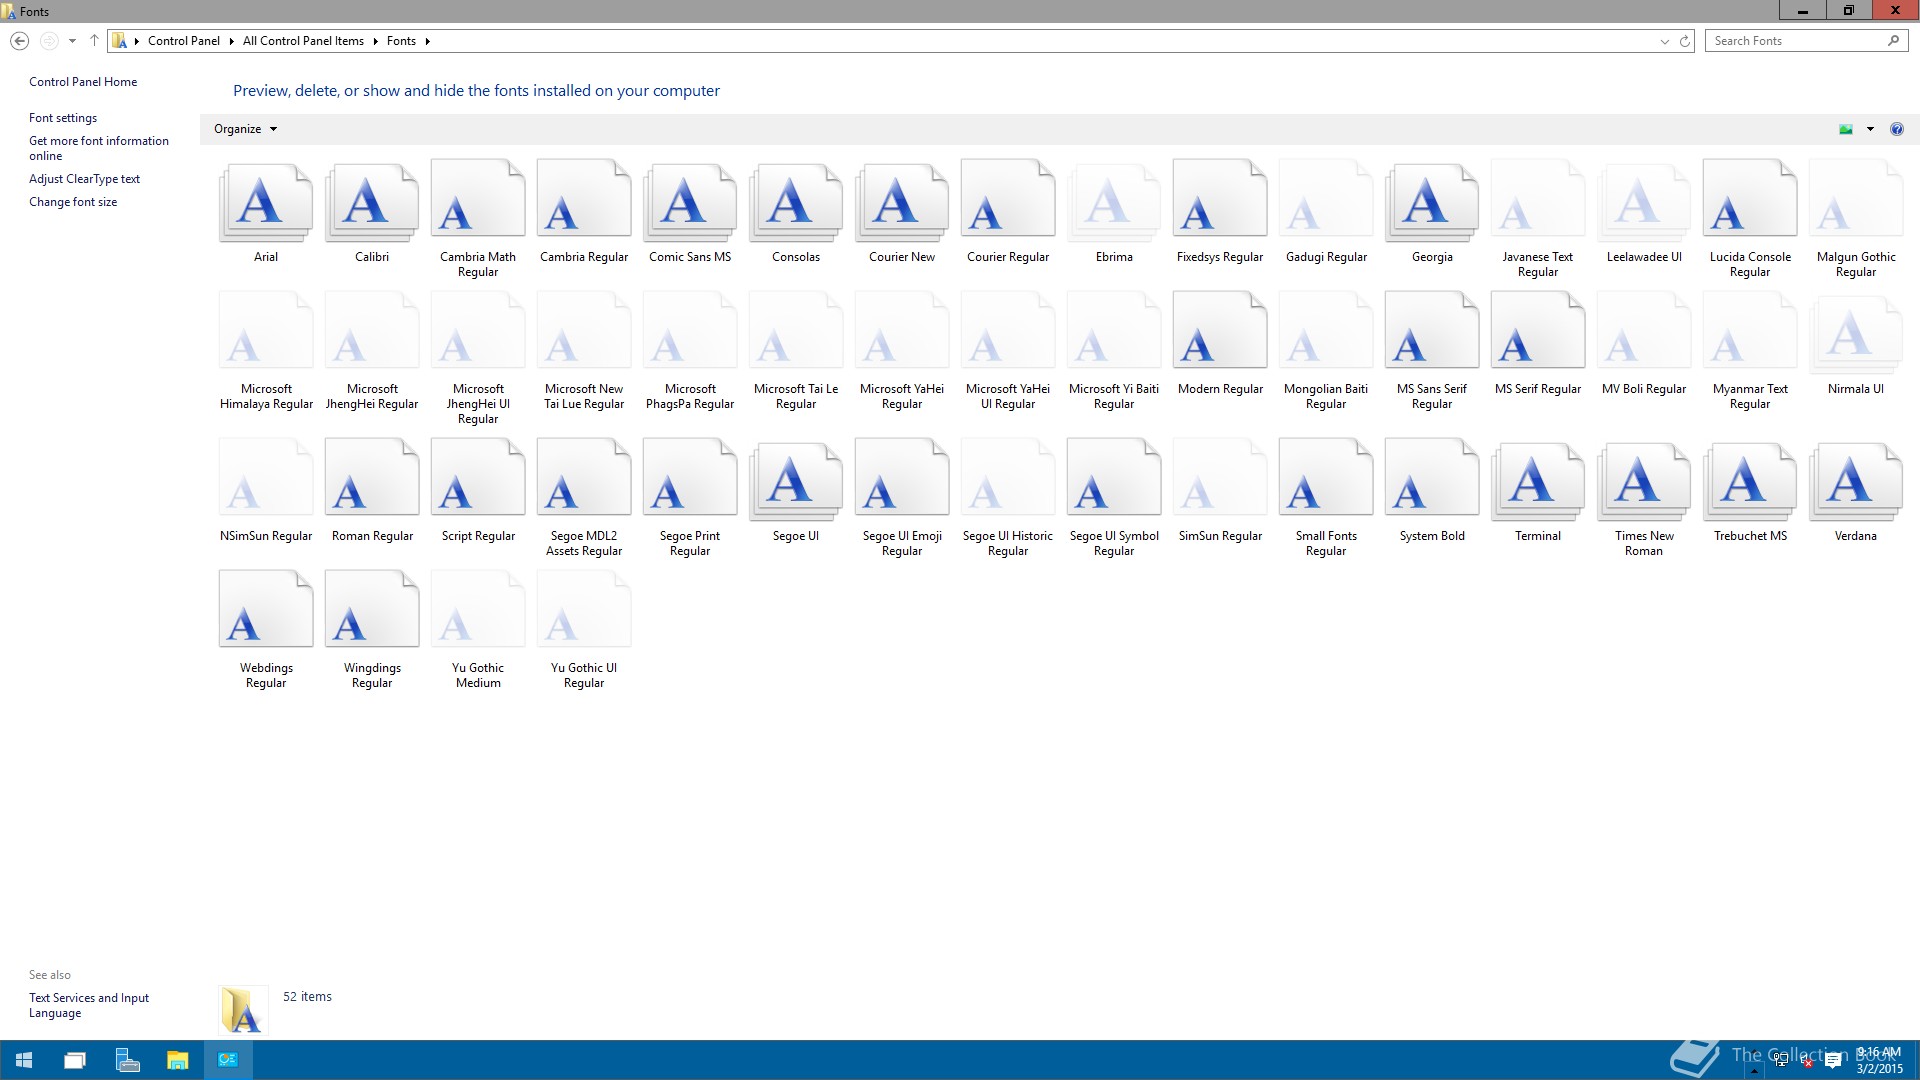Click the Back navigation button
This screenshot has height=1080, width=1920.
point(19,41)
